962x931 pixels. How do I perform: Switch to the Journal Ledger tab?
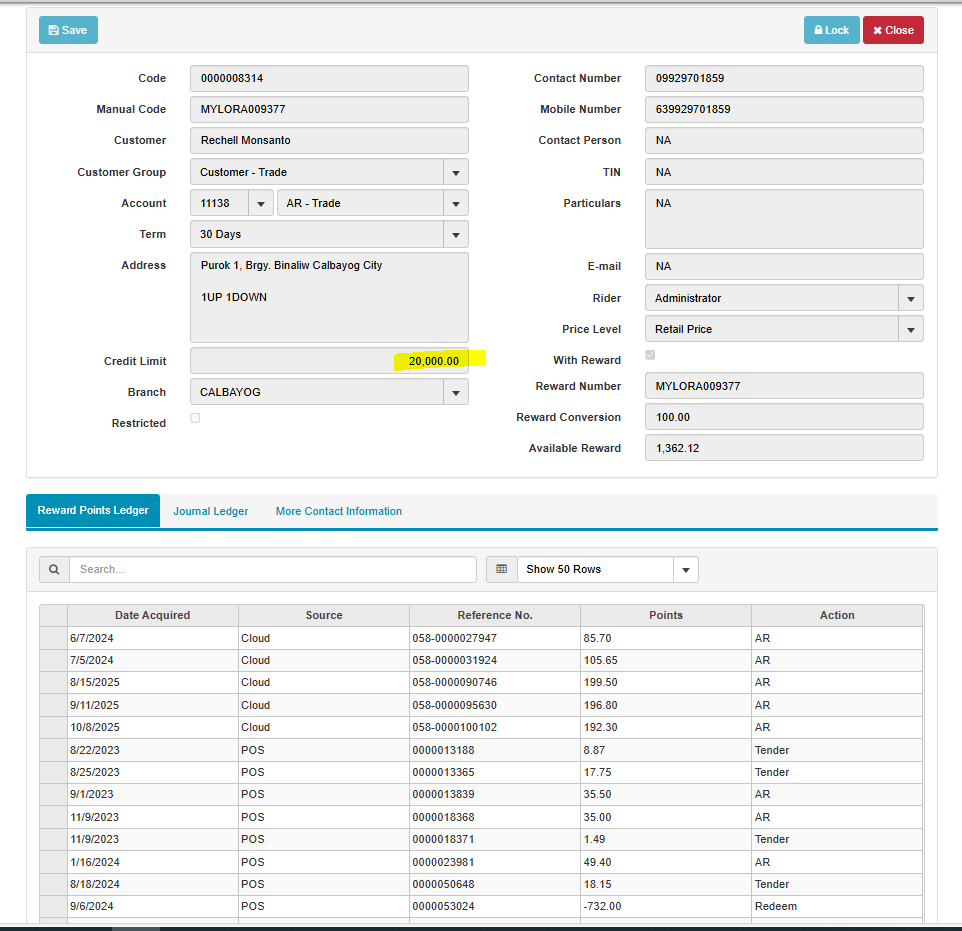pyautogui.click(x=210, y=511)
